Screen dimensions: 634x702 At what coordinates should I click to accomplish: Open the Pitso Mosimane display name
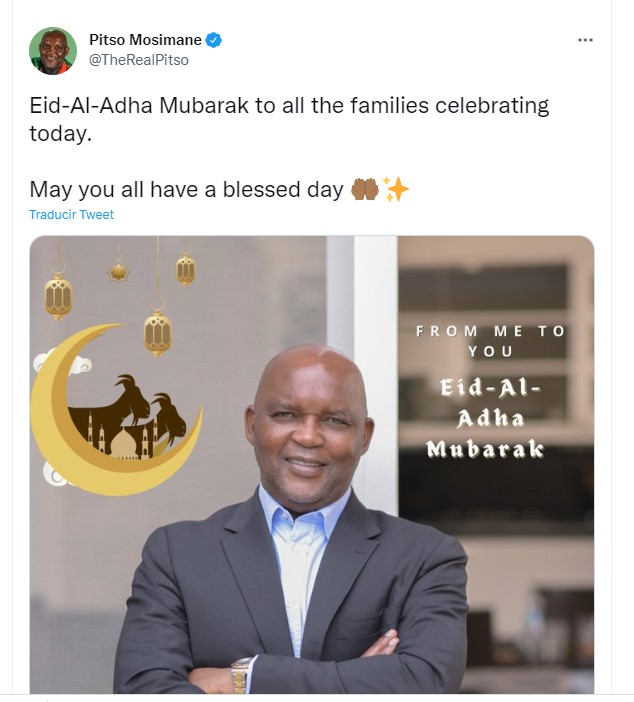[x=145, y=40]
